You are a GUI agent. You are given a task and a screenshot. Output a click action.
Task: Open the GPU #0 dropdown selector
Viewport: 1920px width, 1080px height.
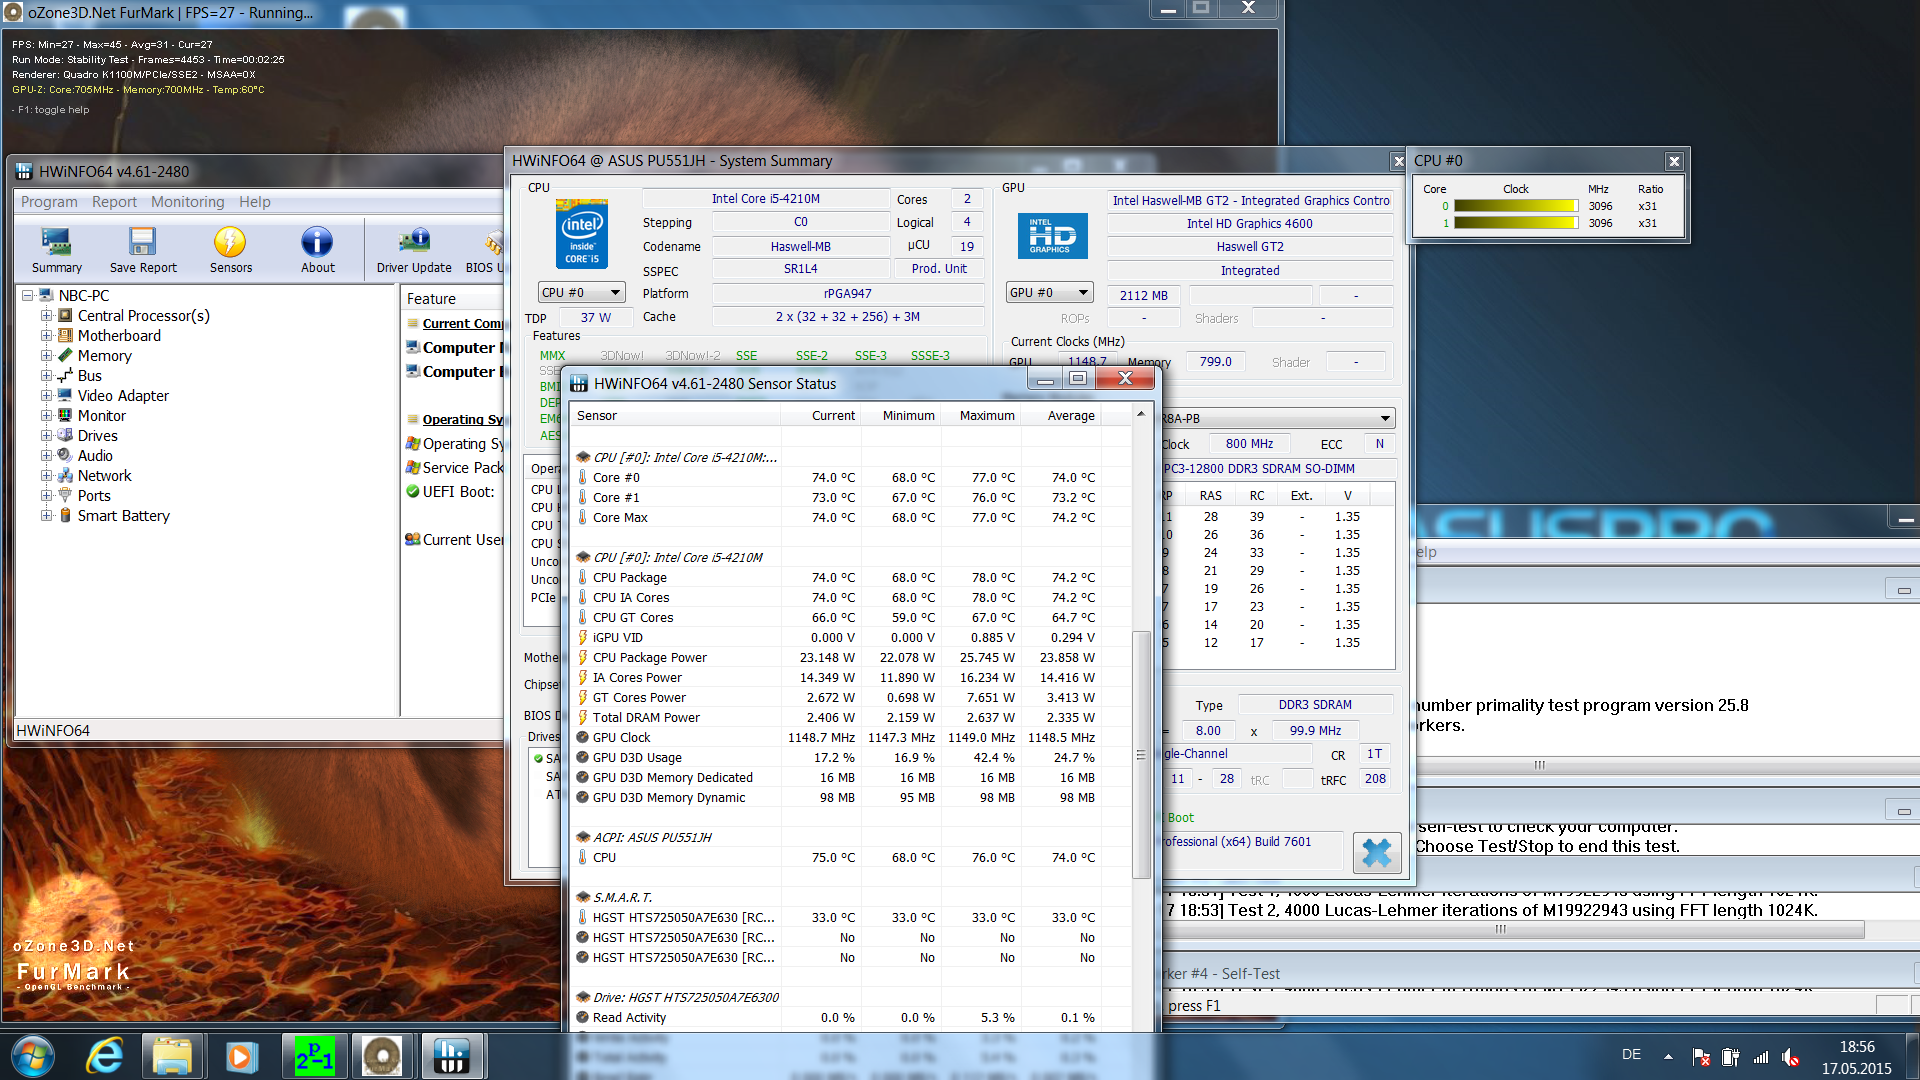coord(1048,293)
